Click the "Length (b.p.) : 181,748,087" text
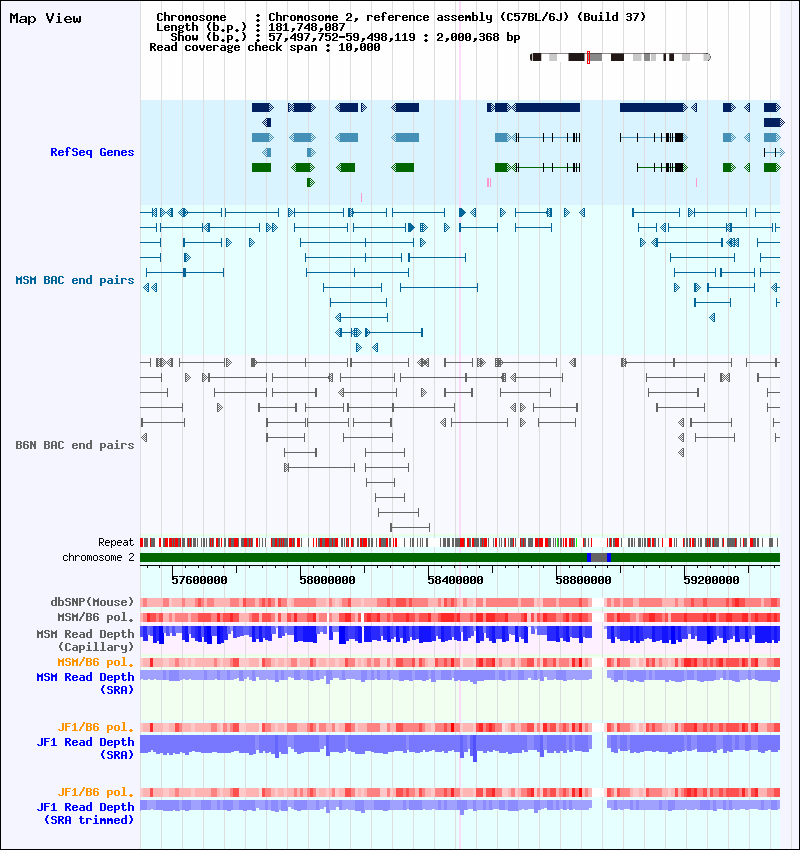The image size is (800, 850). pos(250,27)
